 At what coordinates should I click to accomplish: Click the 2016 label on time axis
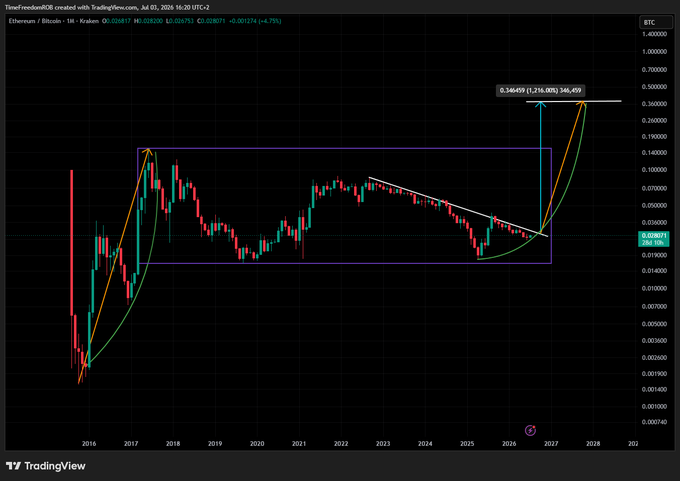pyautogui.click(x=89, y=444)
